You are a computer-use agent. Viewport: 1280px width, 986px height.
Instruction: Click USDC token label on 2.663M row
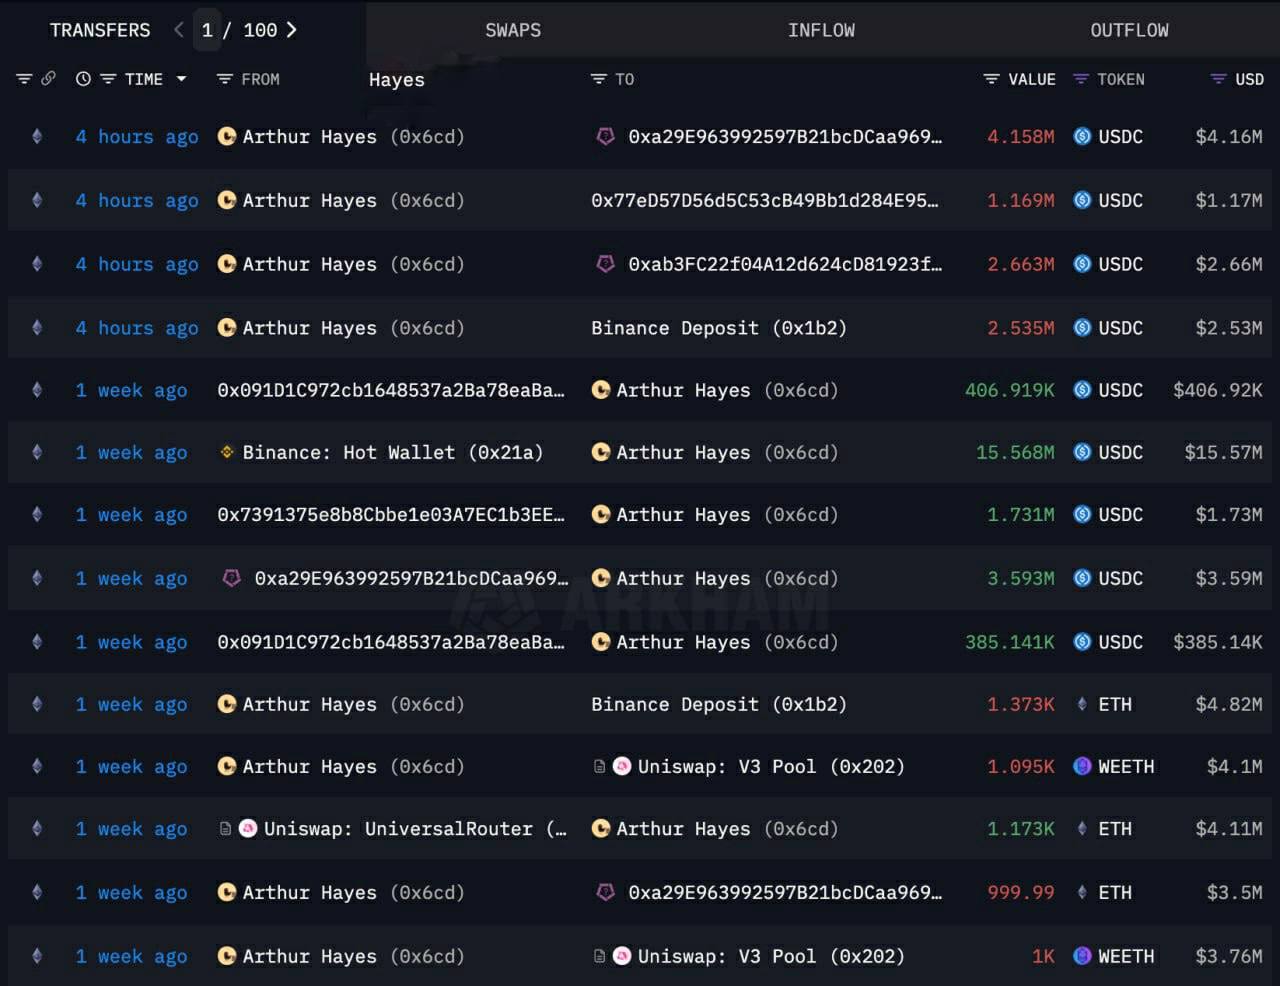[1120, 264]
